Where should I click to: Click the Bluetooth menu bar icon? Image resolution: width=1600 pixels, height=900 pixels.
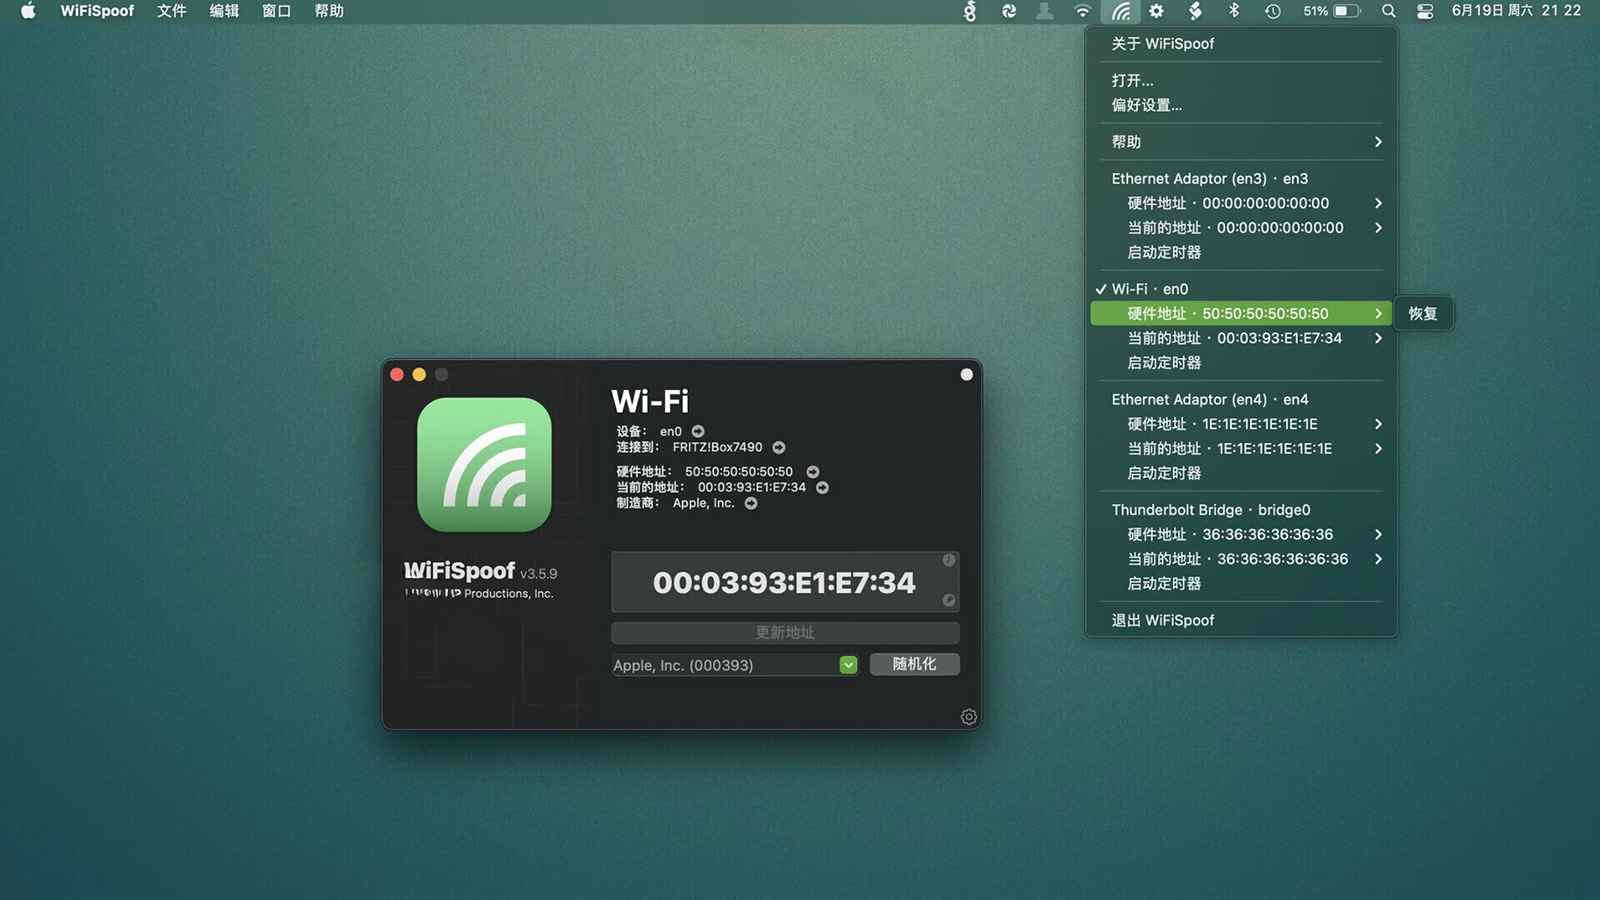coord(1234,11)
